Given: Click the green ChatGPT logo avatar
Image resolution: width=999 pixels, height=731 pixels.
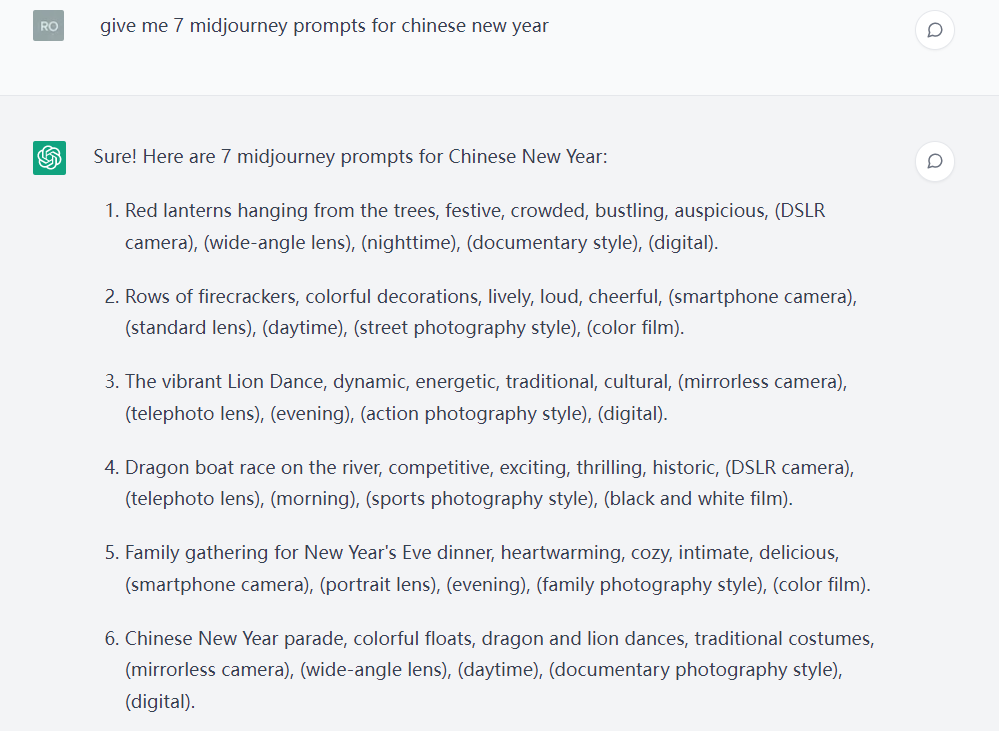Looking at the screenshot, I should pos(49,158).
